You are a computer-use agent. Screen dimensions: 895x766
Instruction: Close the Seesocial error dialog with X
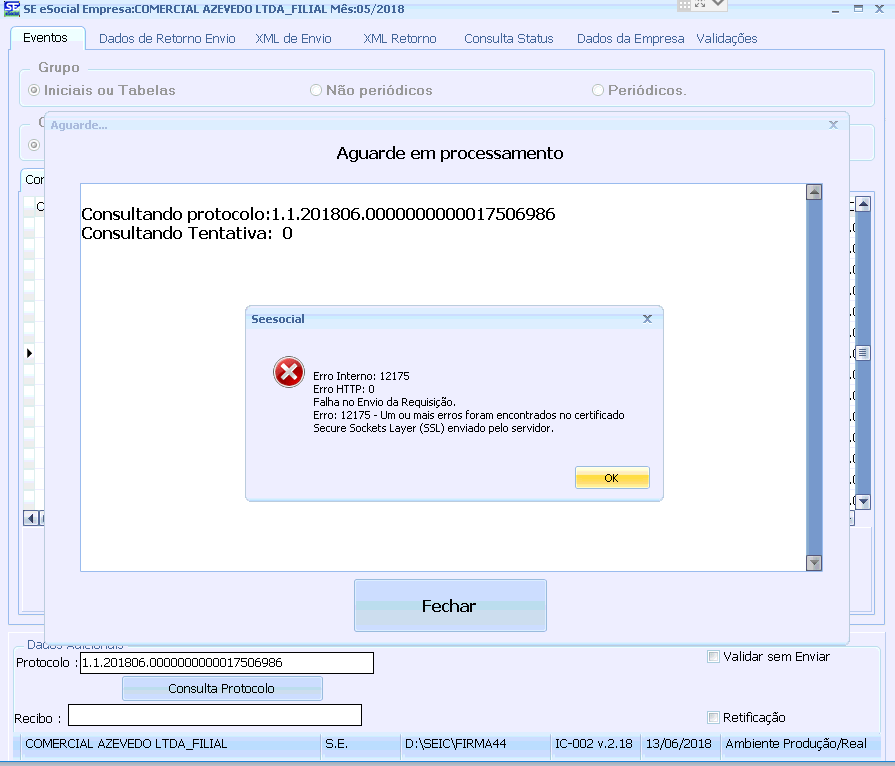point(647,319)
